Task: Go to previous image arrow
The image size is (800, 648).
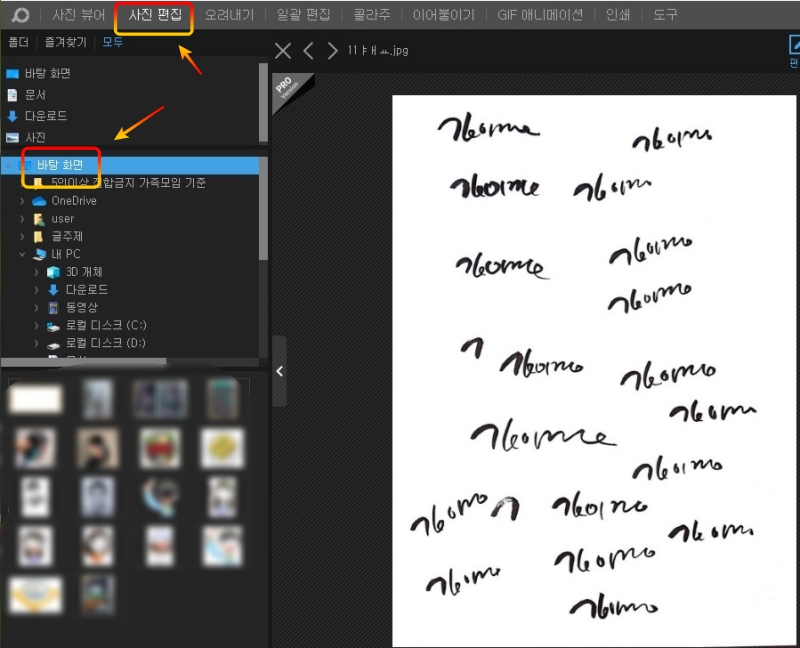Action: point(308,51)
